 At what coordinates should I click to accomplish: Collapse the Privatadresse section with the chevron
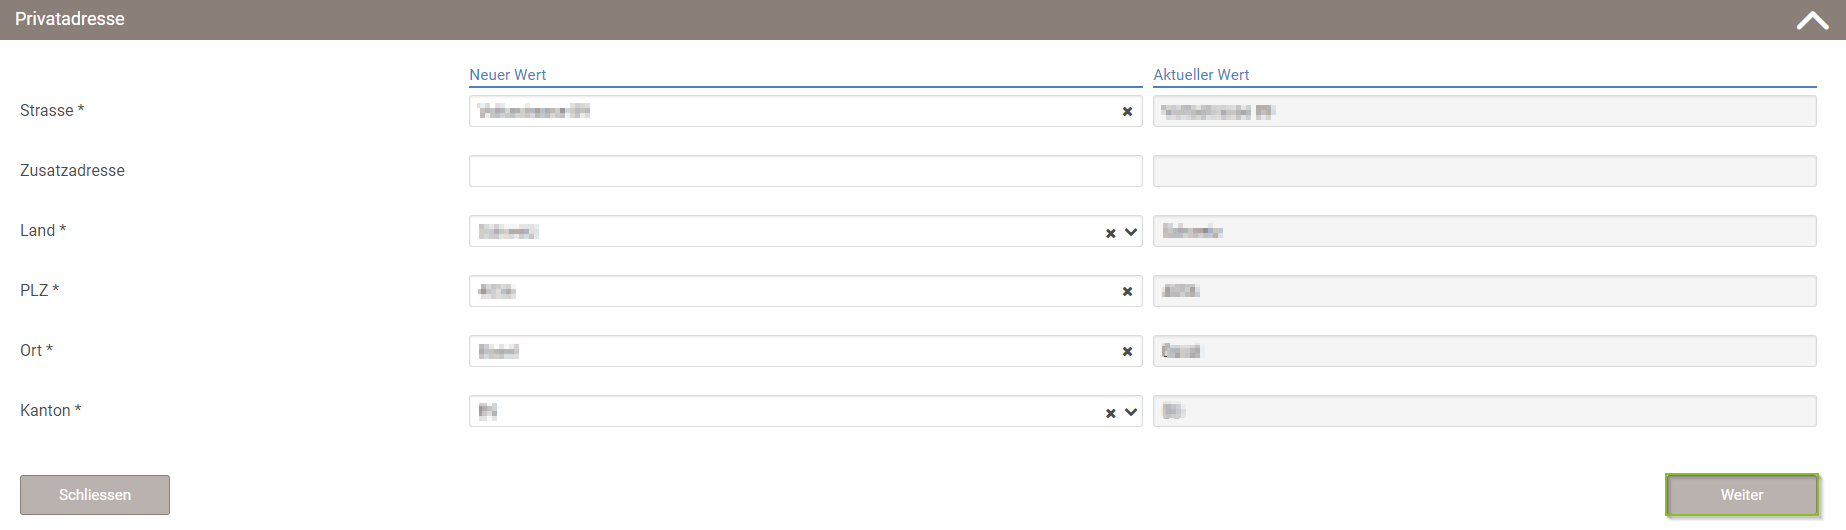tap(1812, 20)
